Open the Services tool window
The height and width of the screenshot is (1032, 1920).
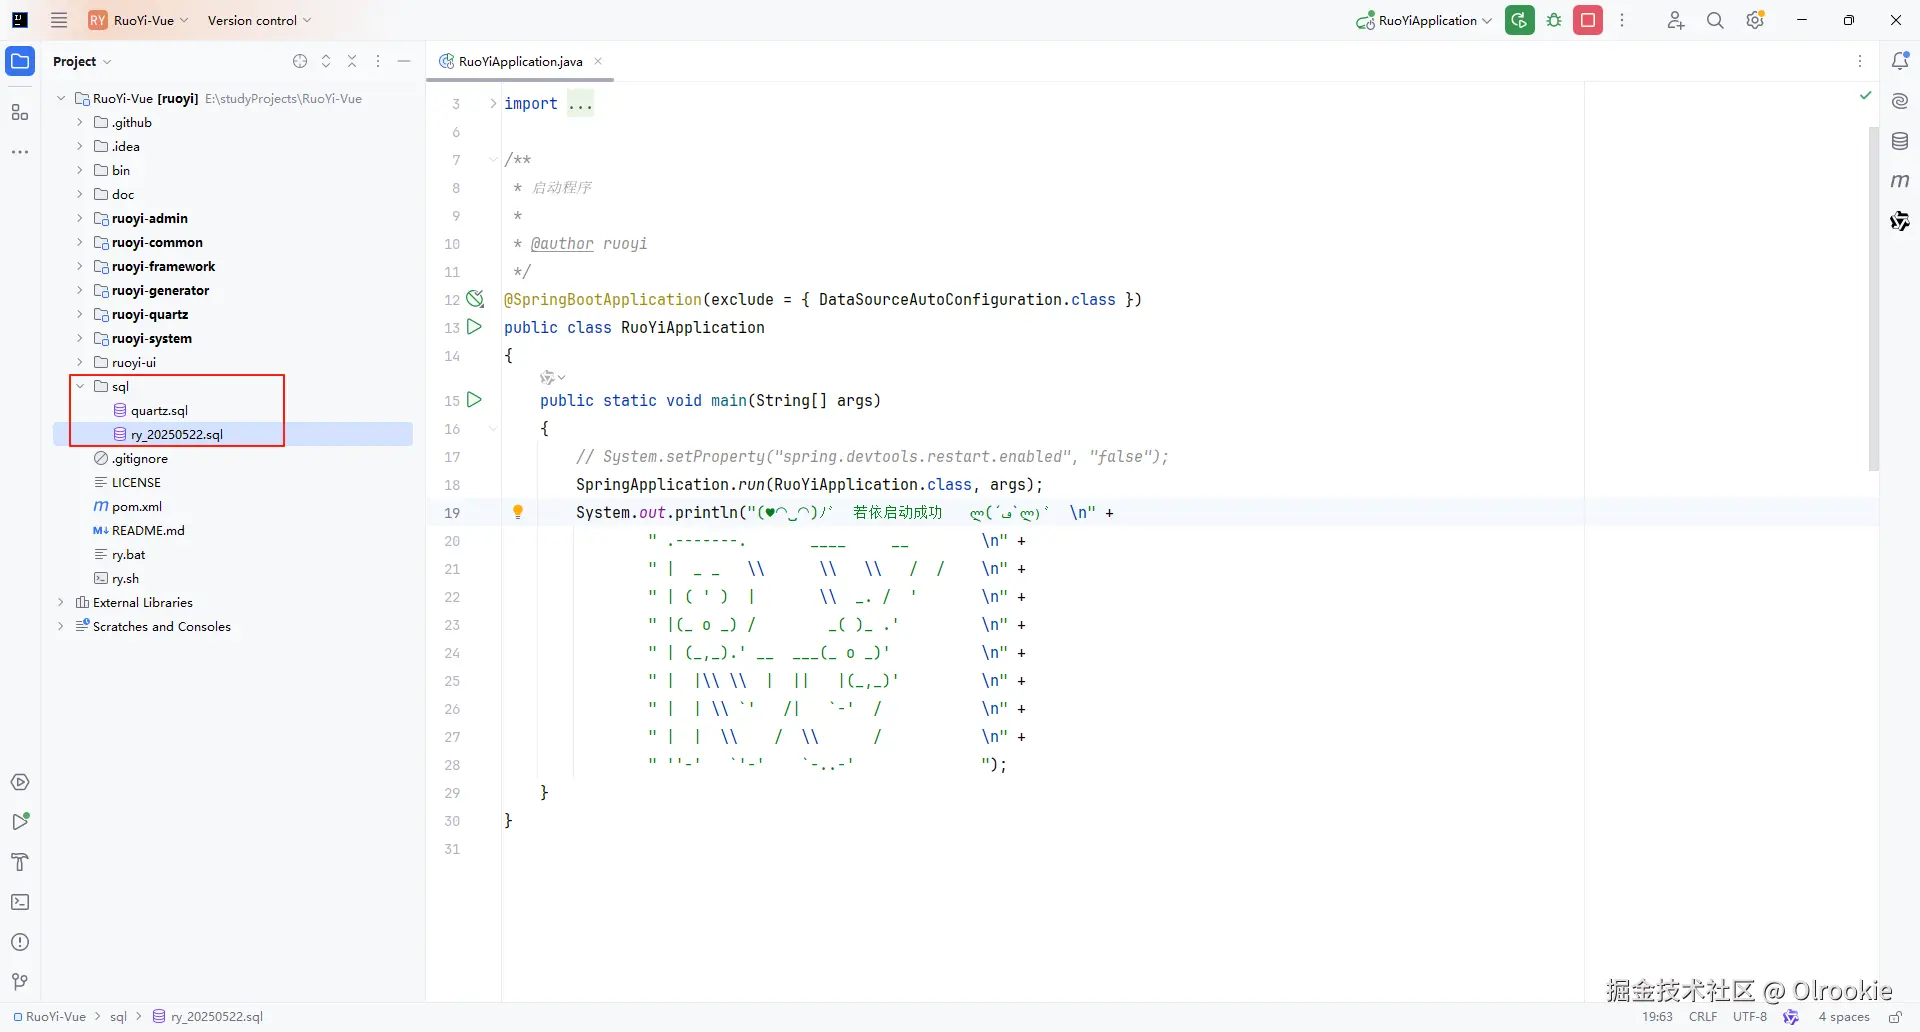pos(20,782)
